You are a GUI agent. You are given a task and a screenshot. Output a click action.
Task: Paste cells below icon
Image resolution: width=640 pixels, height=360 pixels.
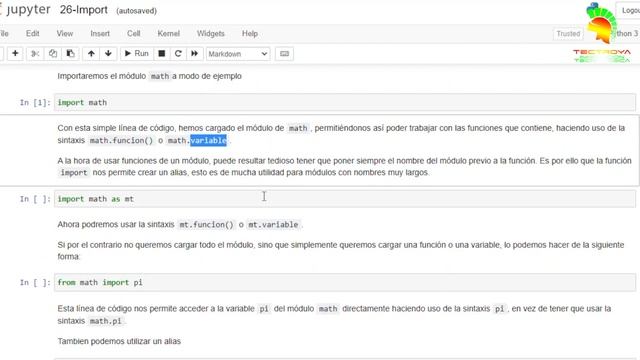[x=70, y=53]
